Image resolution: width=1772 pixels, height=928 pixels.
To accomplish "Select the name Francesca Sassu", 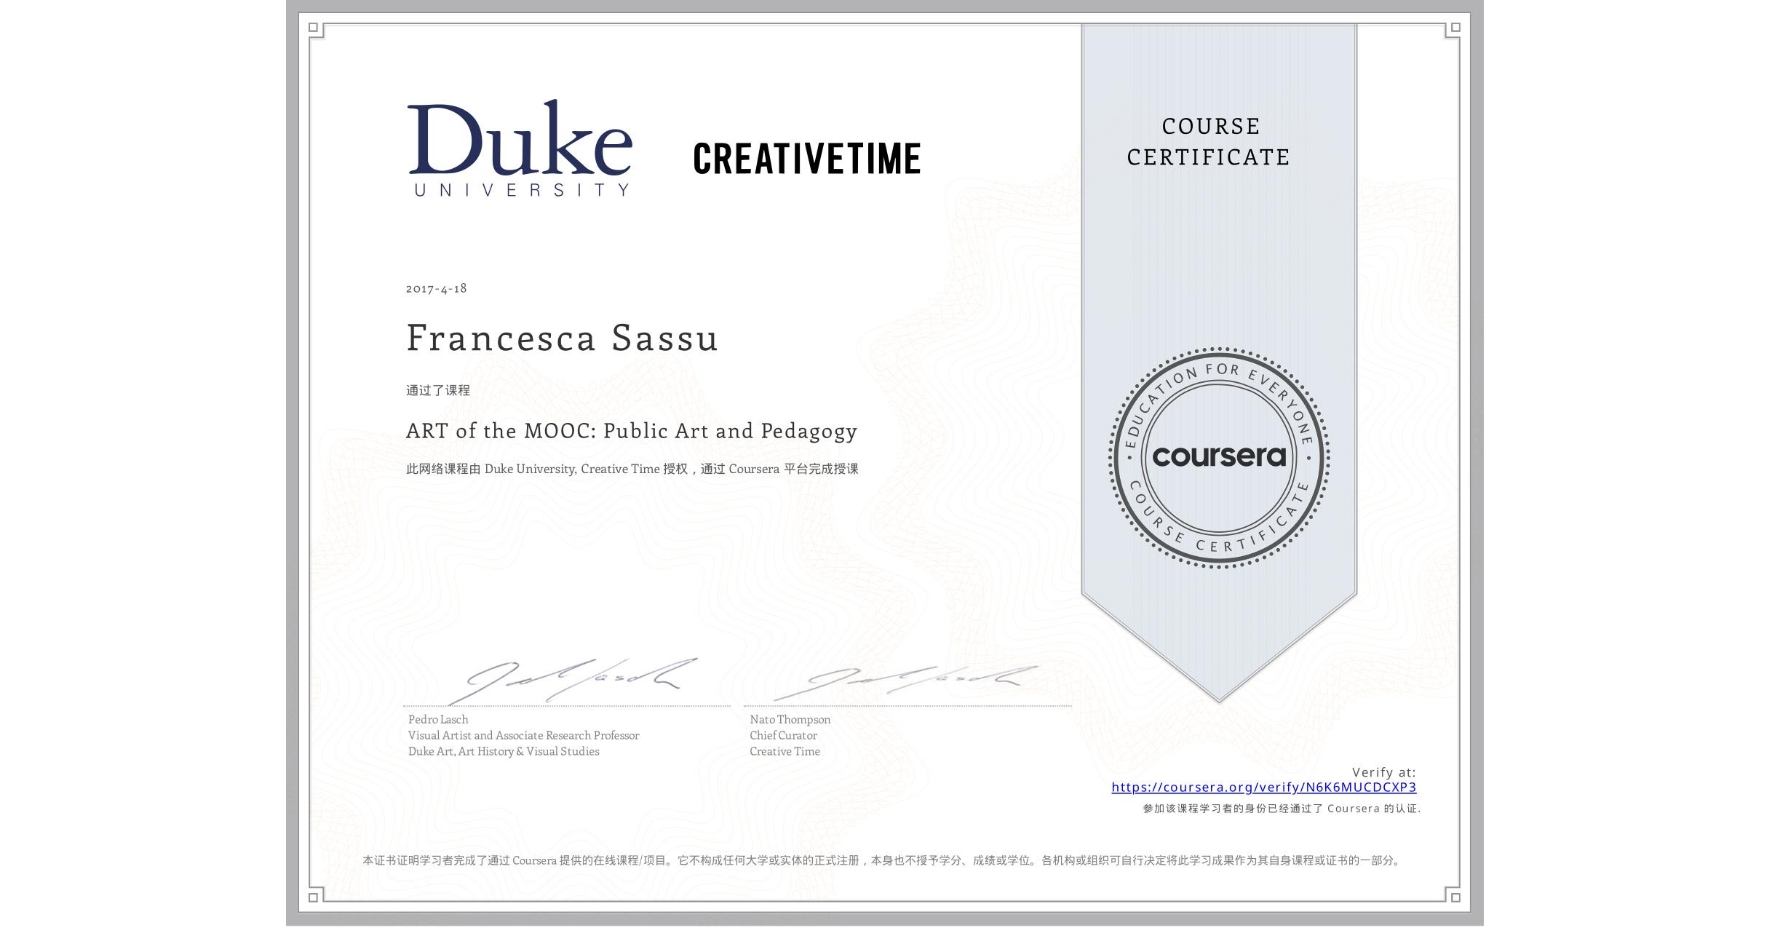I will pyautogui.click(x=562, y=338).
